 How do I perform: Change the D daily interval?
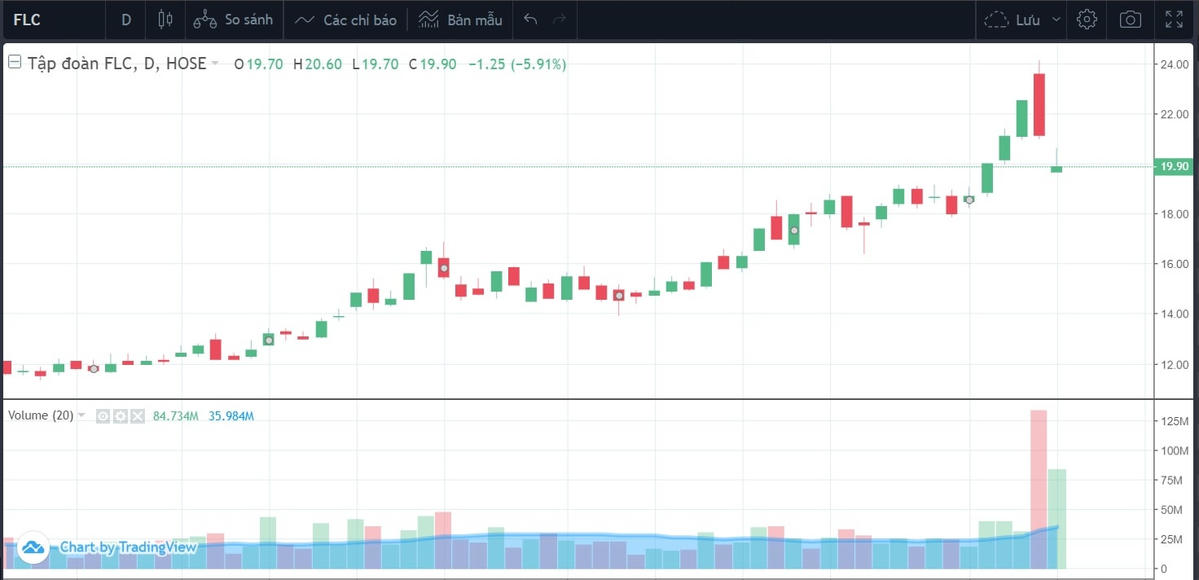[126, 19]
